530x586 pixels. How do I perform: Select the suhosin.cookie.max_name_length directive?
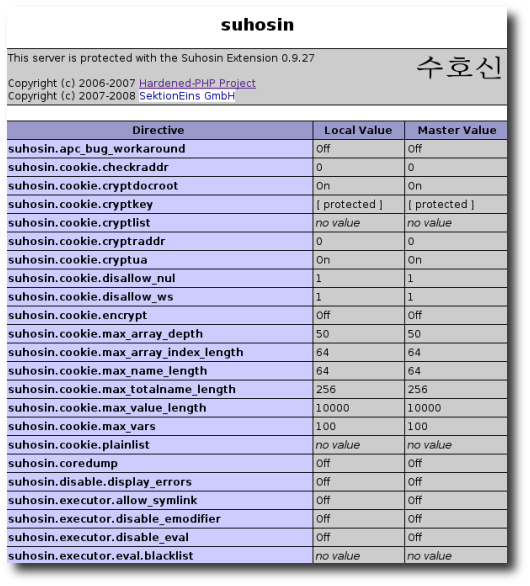[107, 371]
